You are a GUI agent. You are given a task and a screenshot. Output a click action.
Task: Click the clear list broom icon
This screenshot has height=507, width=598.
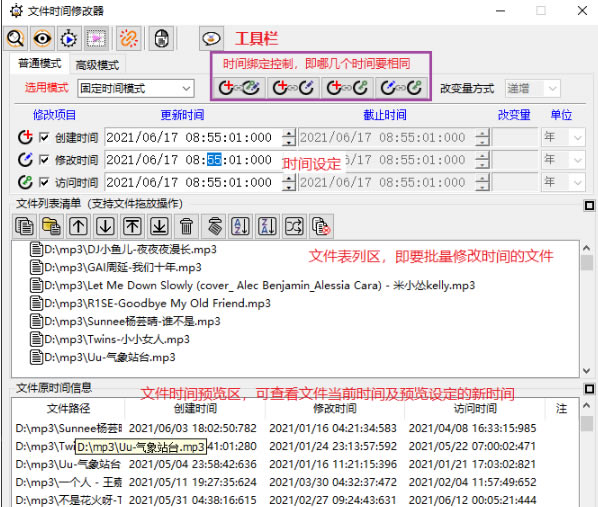(214, 226)
